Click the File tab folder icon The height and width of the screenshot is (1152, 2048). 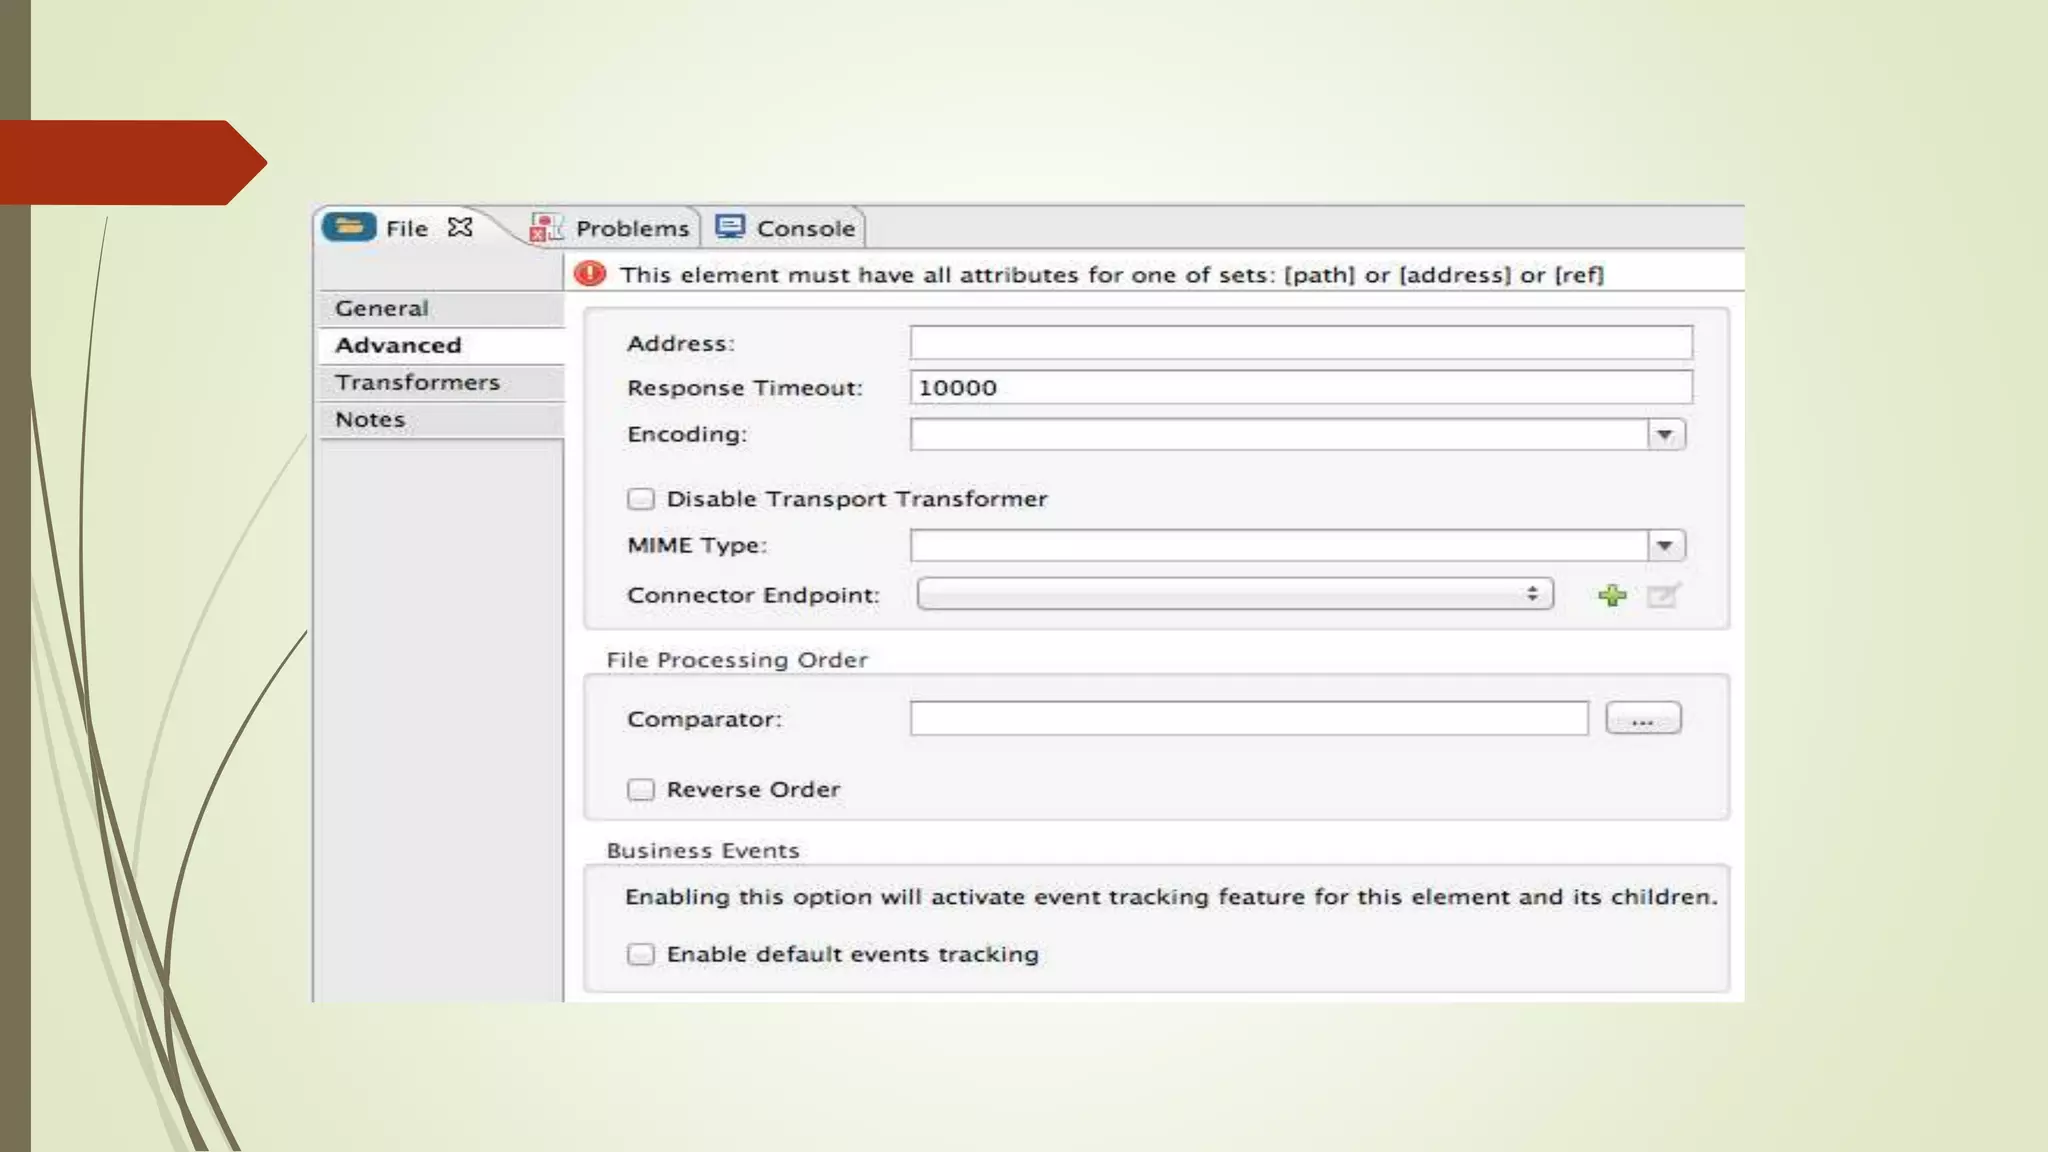348,227
